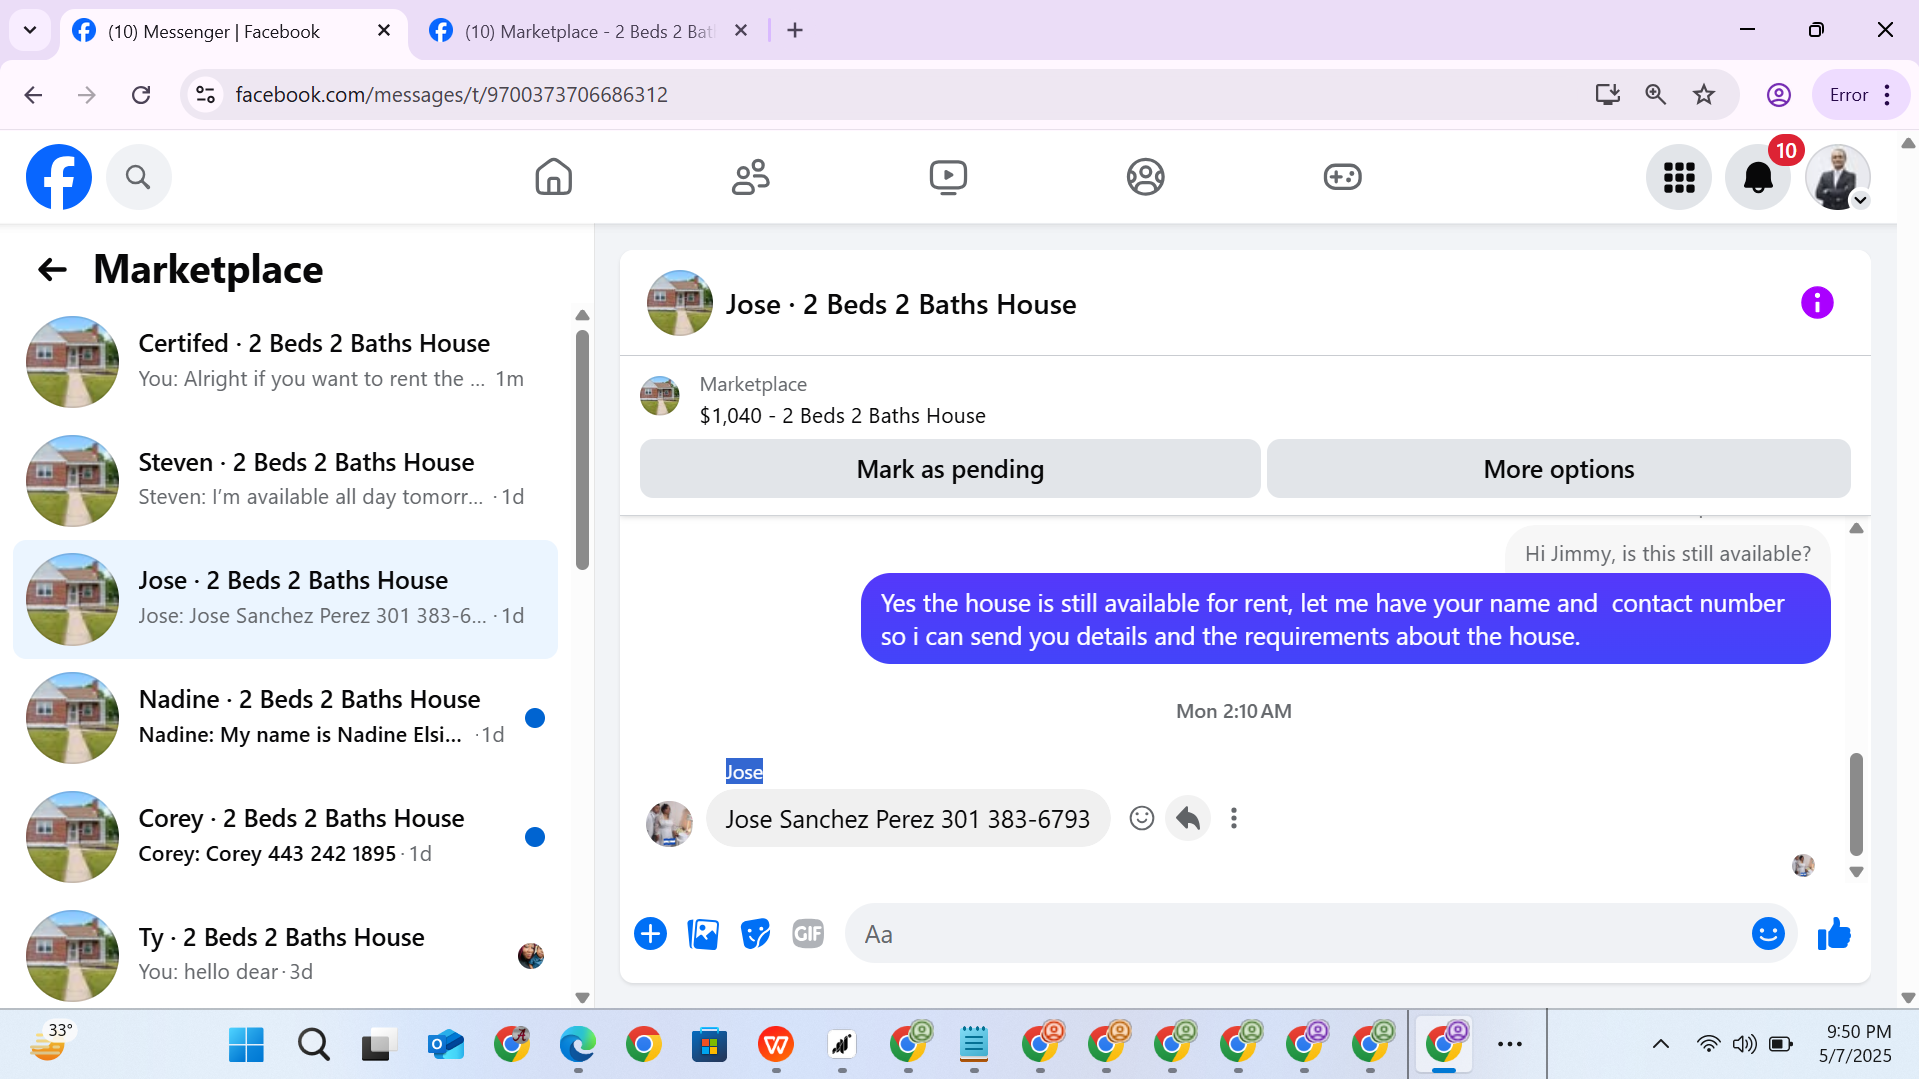1919x1079 pixels.
Task: Close the Marketplace browser tab
Action: (741, 31)
